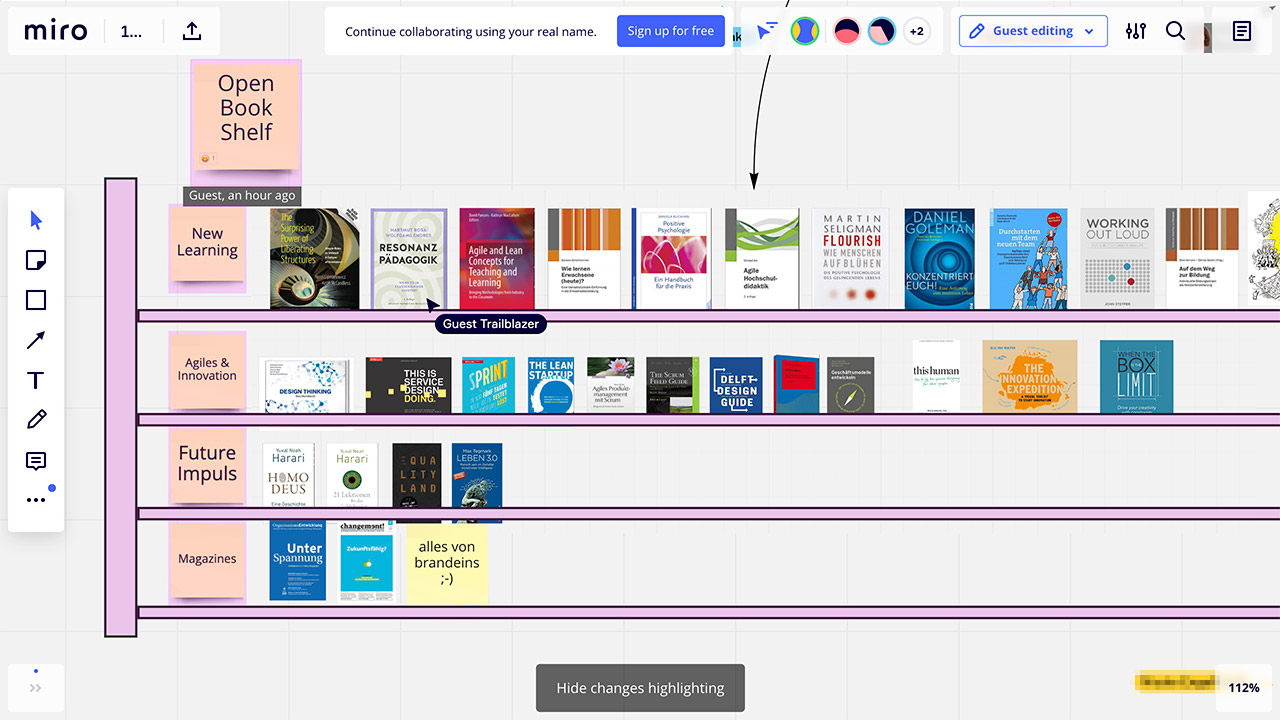Select the Text tool
The width and height of the screenshot is (1280, 720).
click(x=36, y=380)
